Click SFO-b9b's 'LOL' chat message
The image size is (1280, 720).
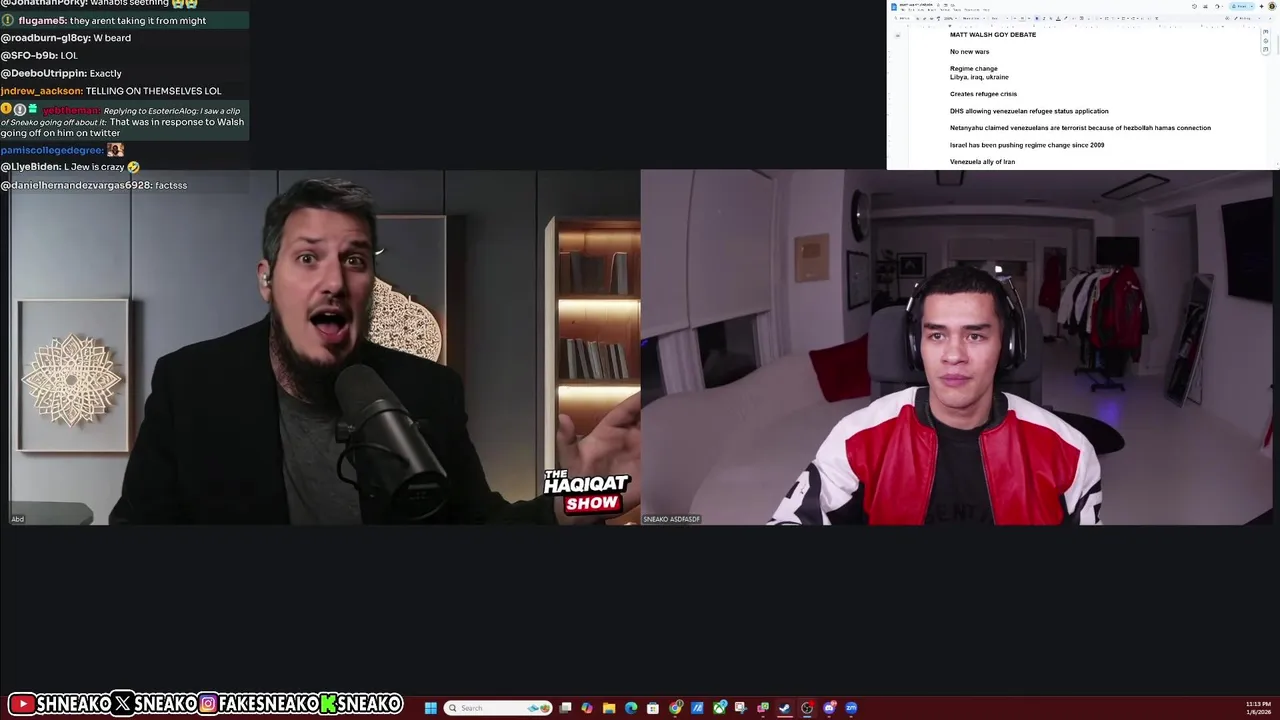click(39, 56)
